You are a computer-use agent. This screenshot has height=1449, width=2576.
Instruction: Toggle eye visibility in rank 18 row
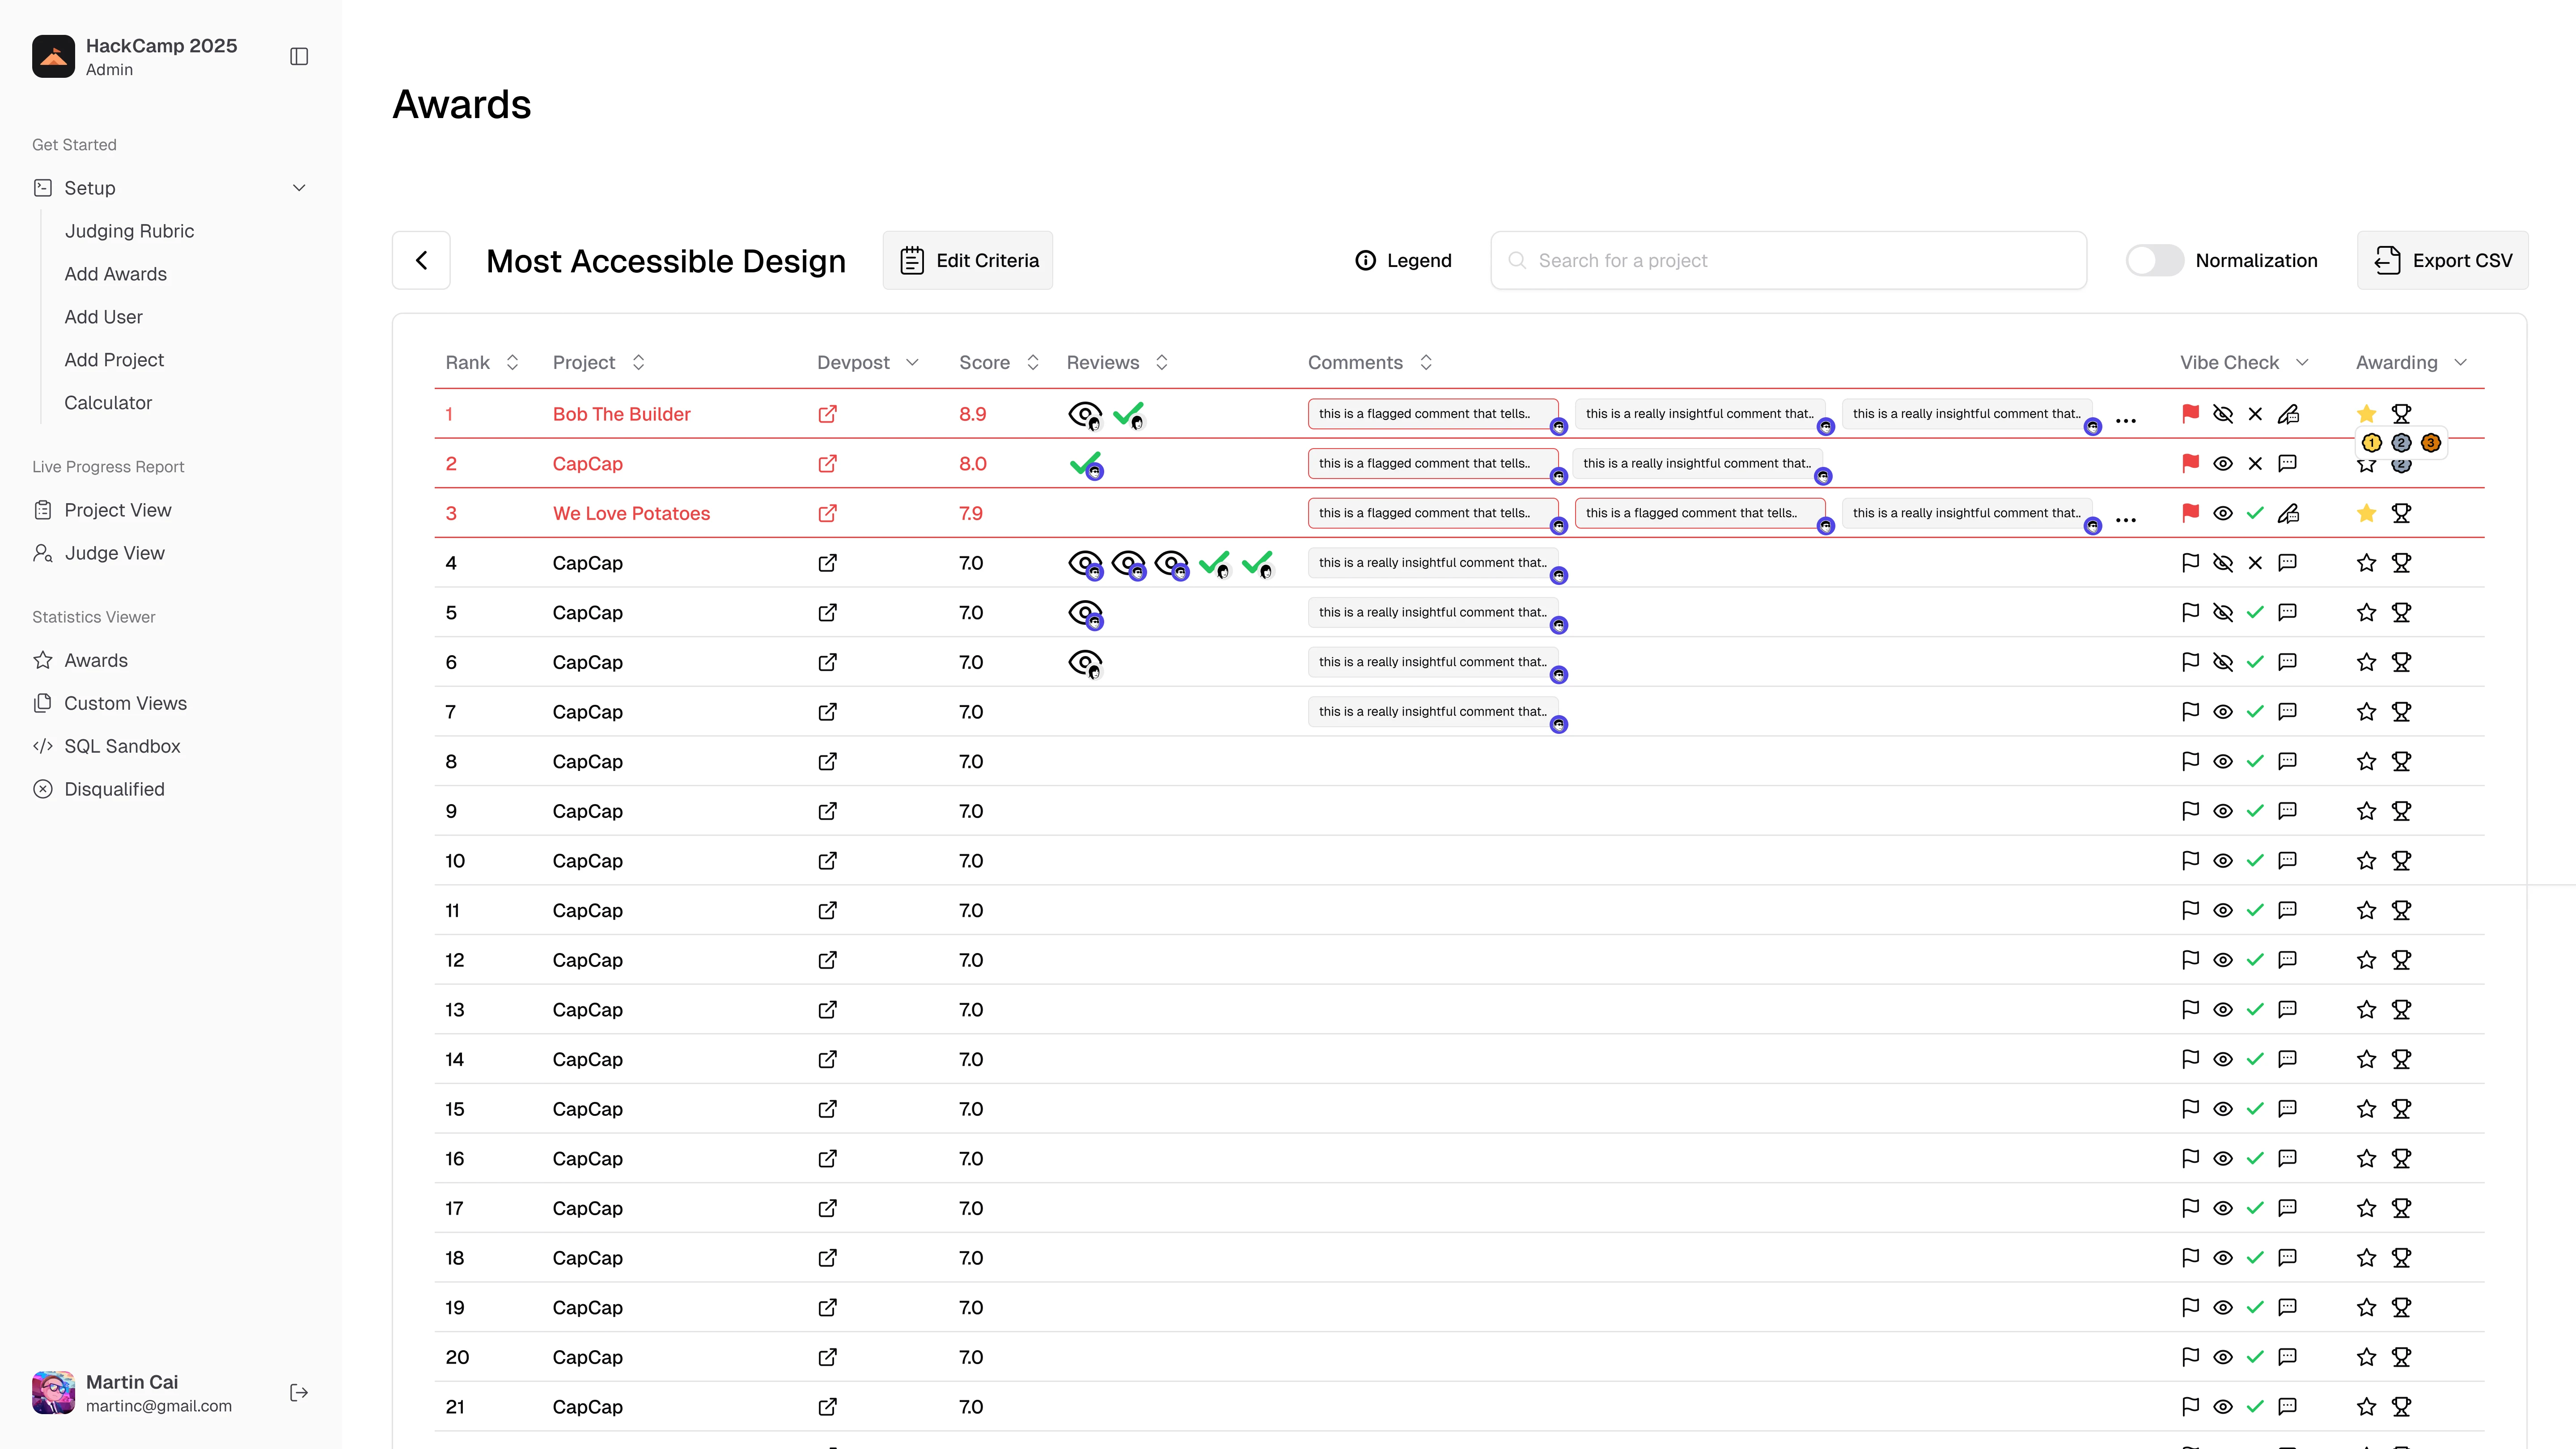2223,1258
